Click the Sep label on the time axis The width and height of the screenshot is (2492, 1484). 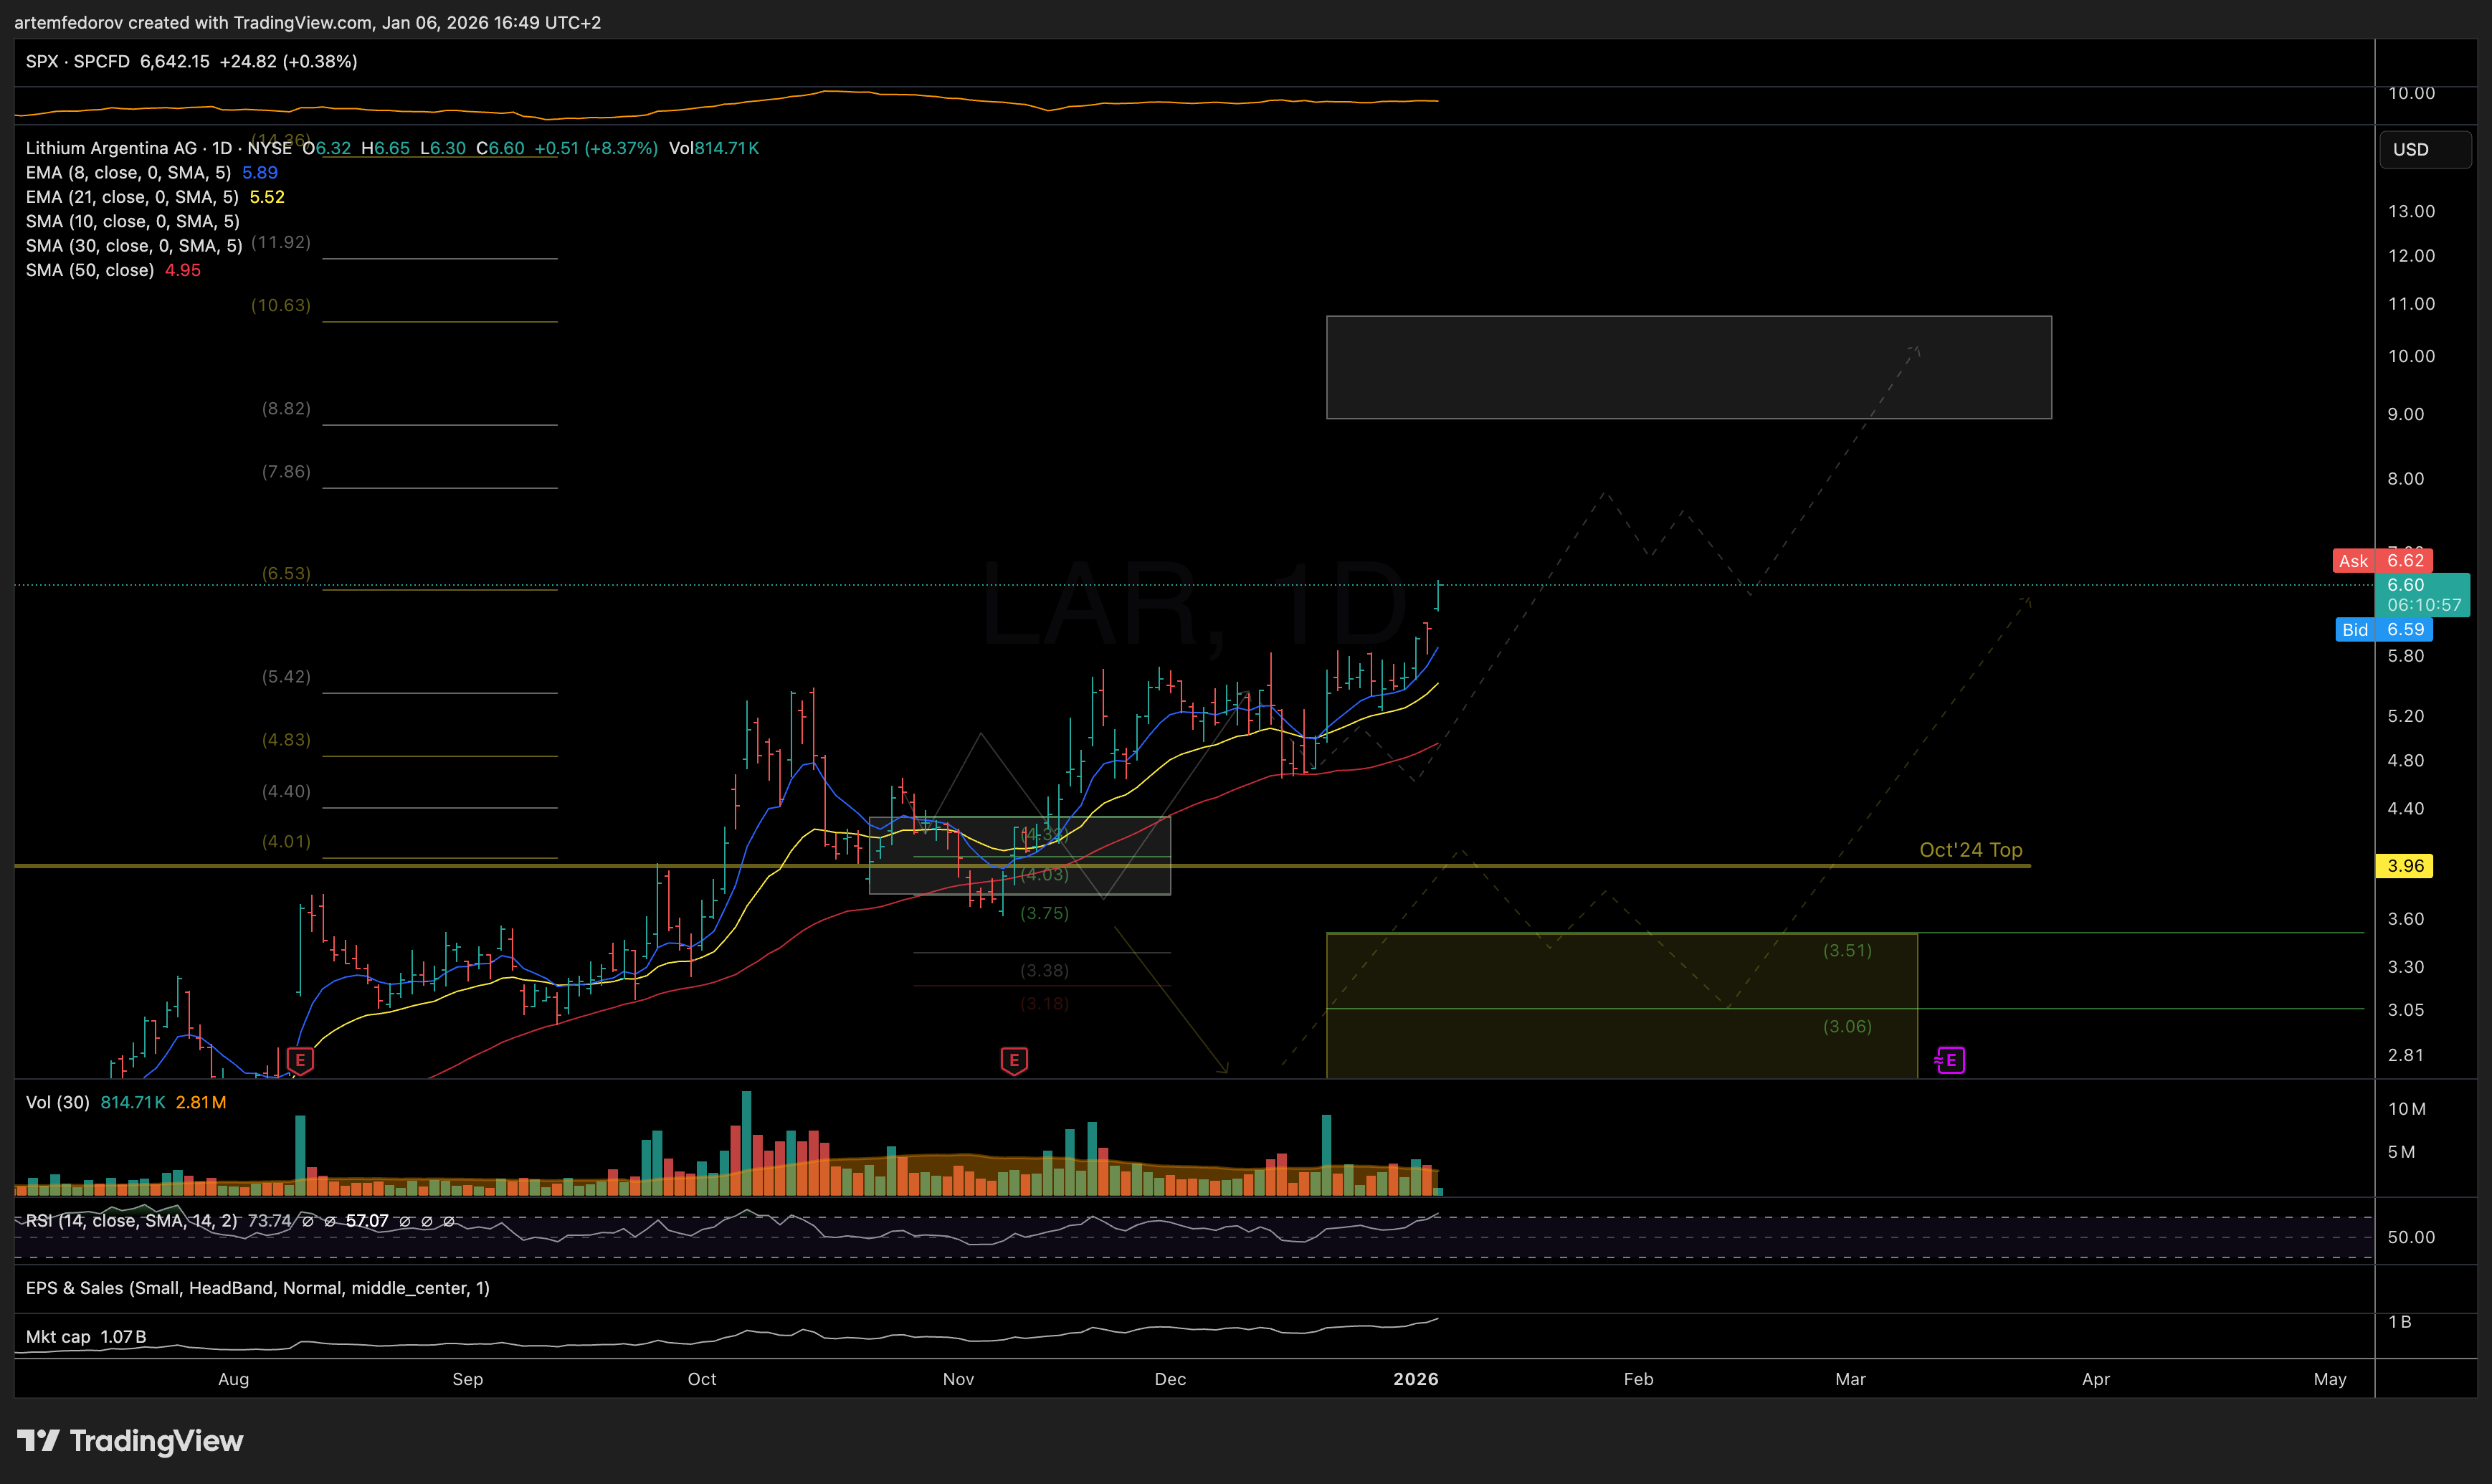[x=468, y=1379]
